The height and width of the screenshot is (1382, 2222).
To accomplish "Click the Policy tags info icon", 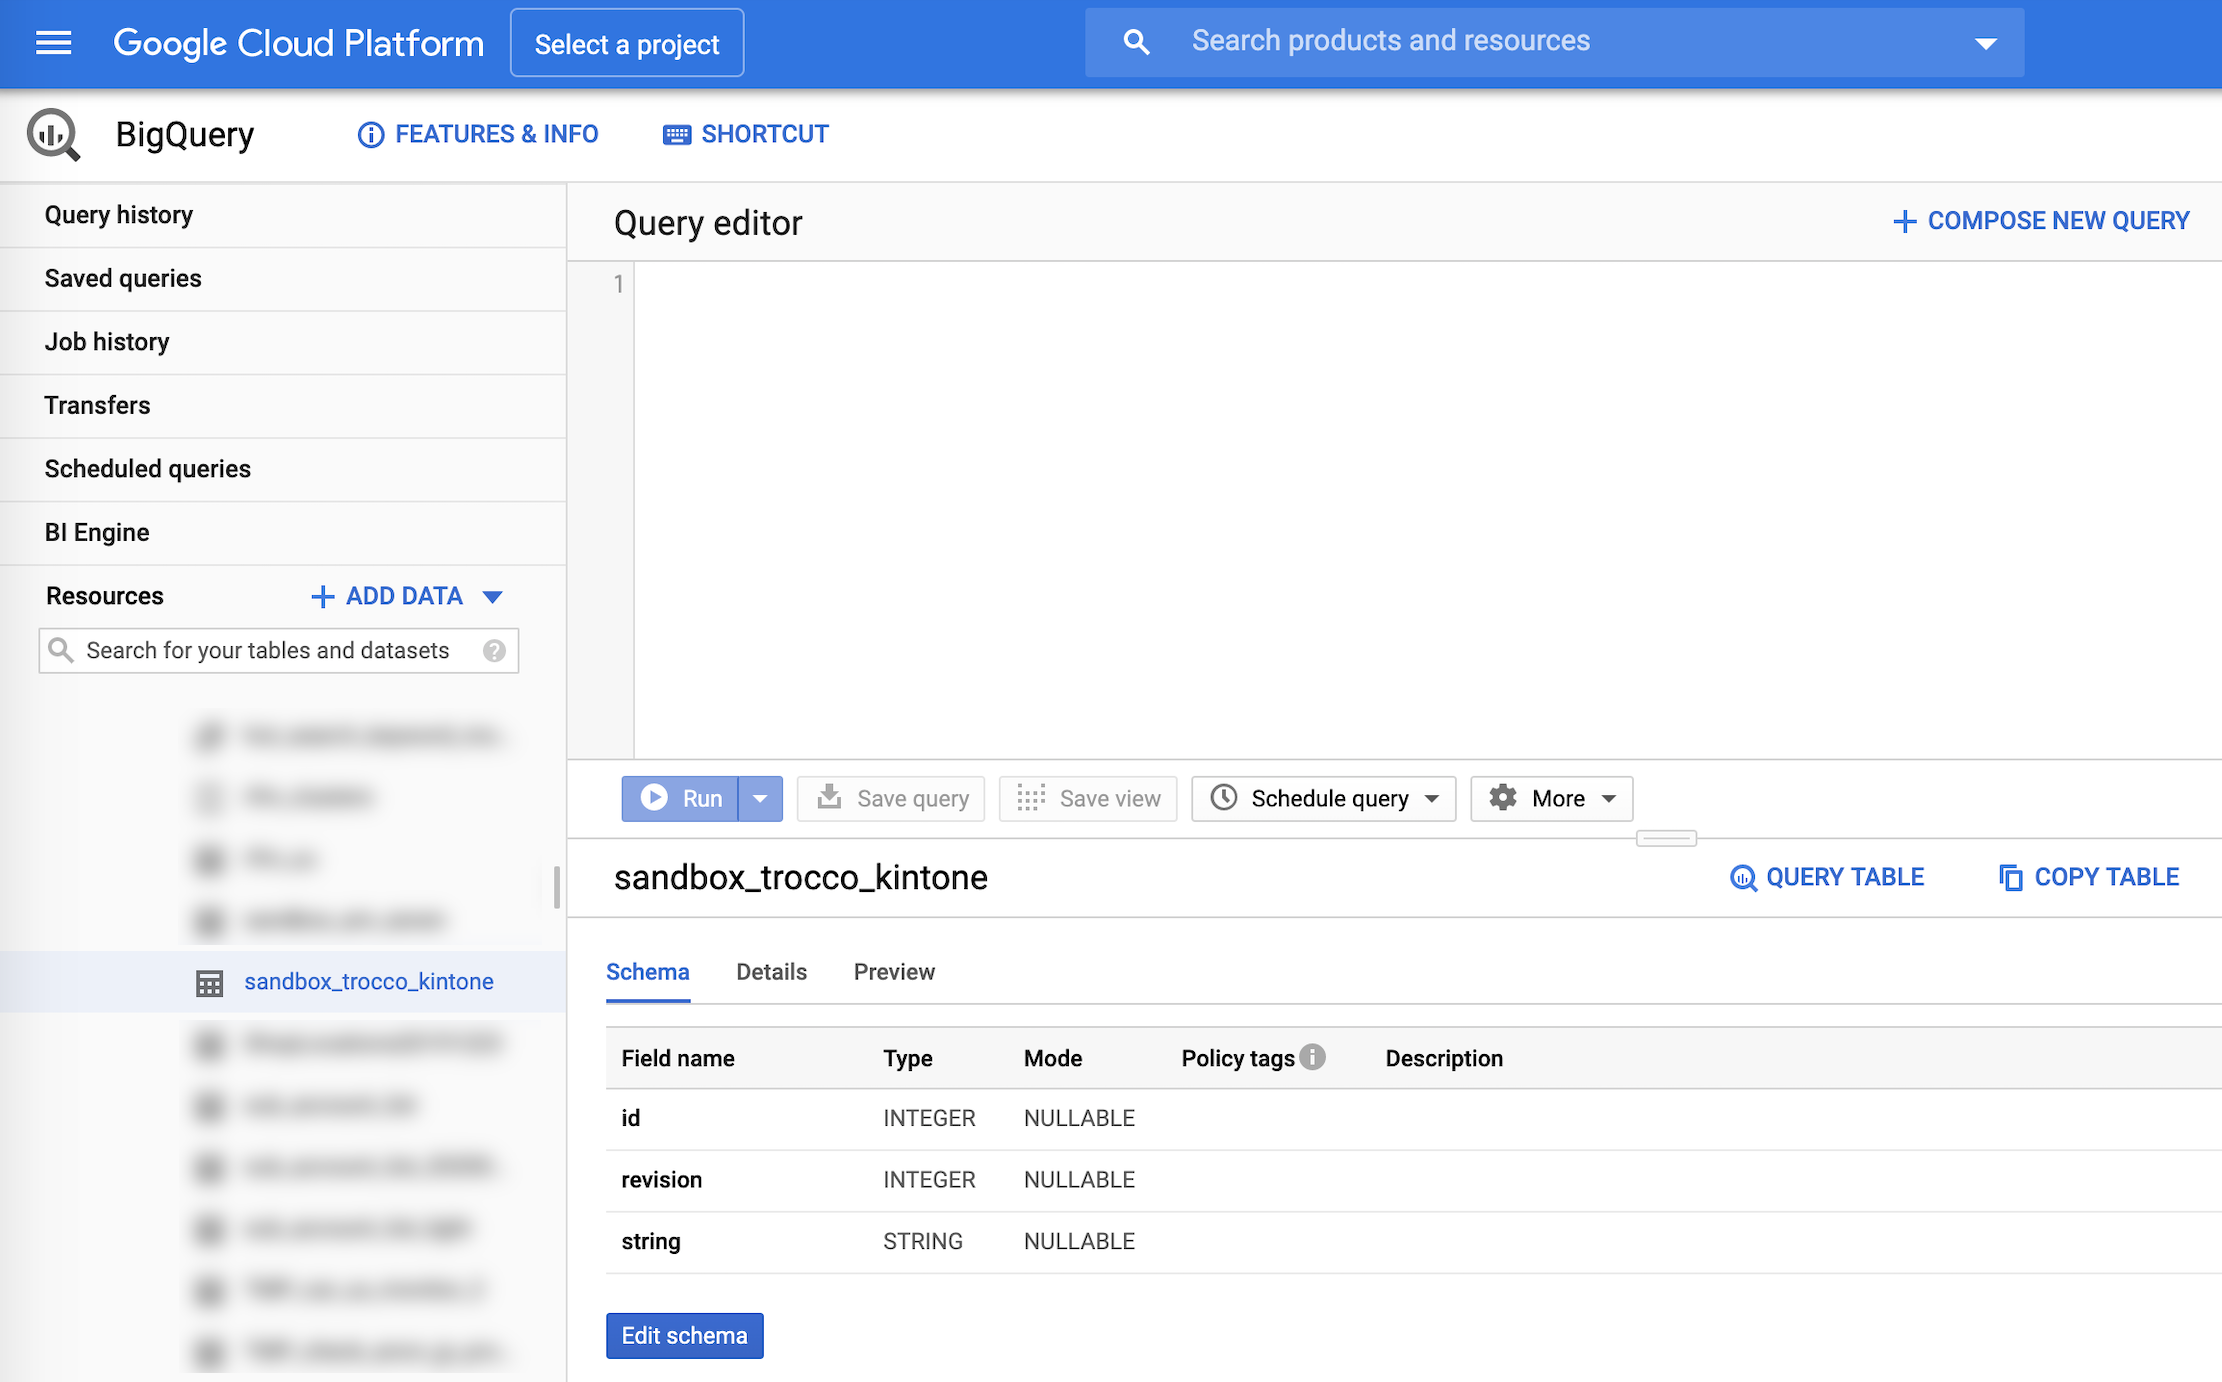I will (x=1313, y=1057).
